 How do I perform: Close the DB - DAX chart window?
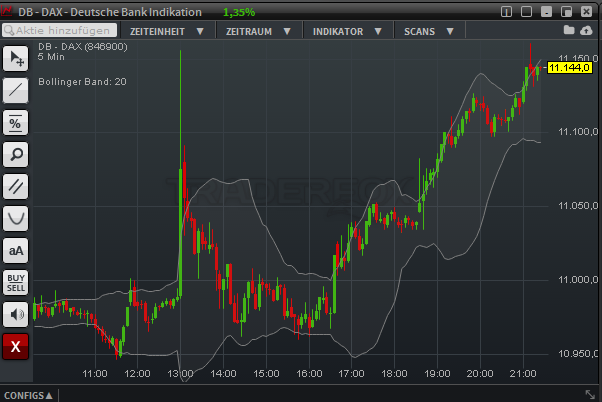(586, 12)
